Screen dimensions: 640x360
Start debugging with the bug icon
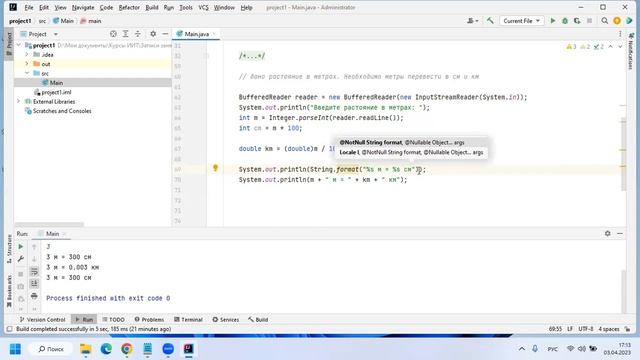click(565, 20)
